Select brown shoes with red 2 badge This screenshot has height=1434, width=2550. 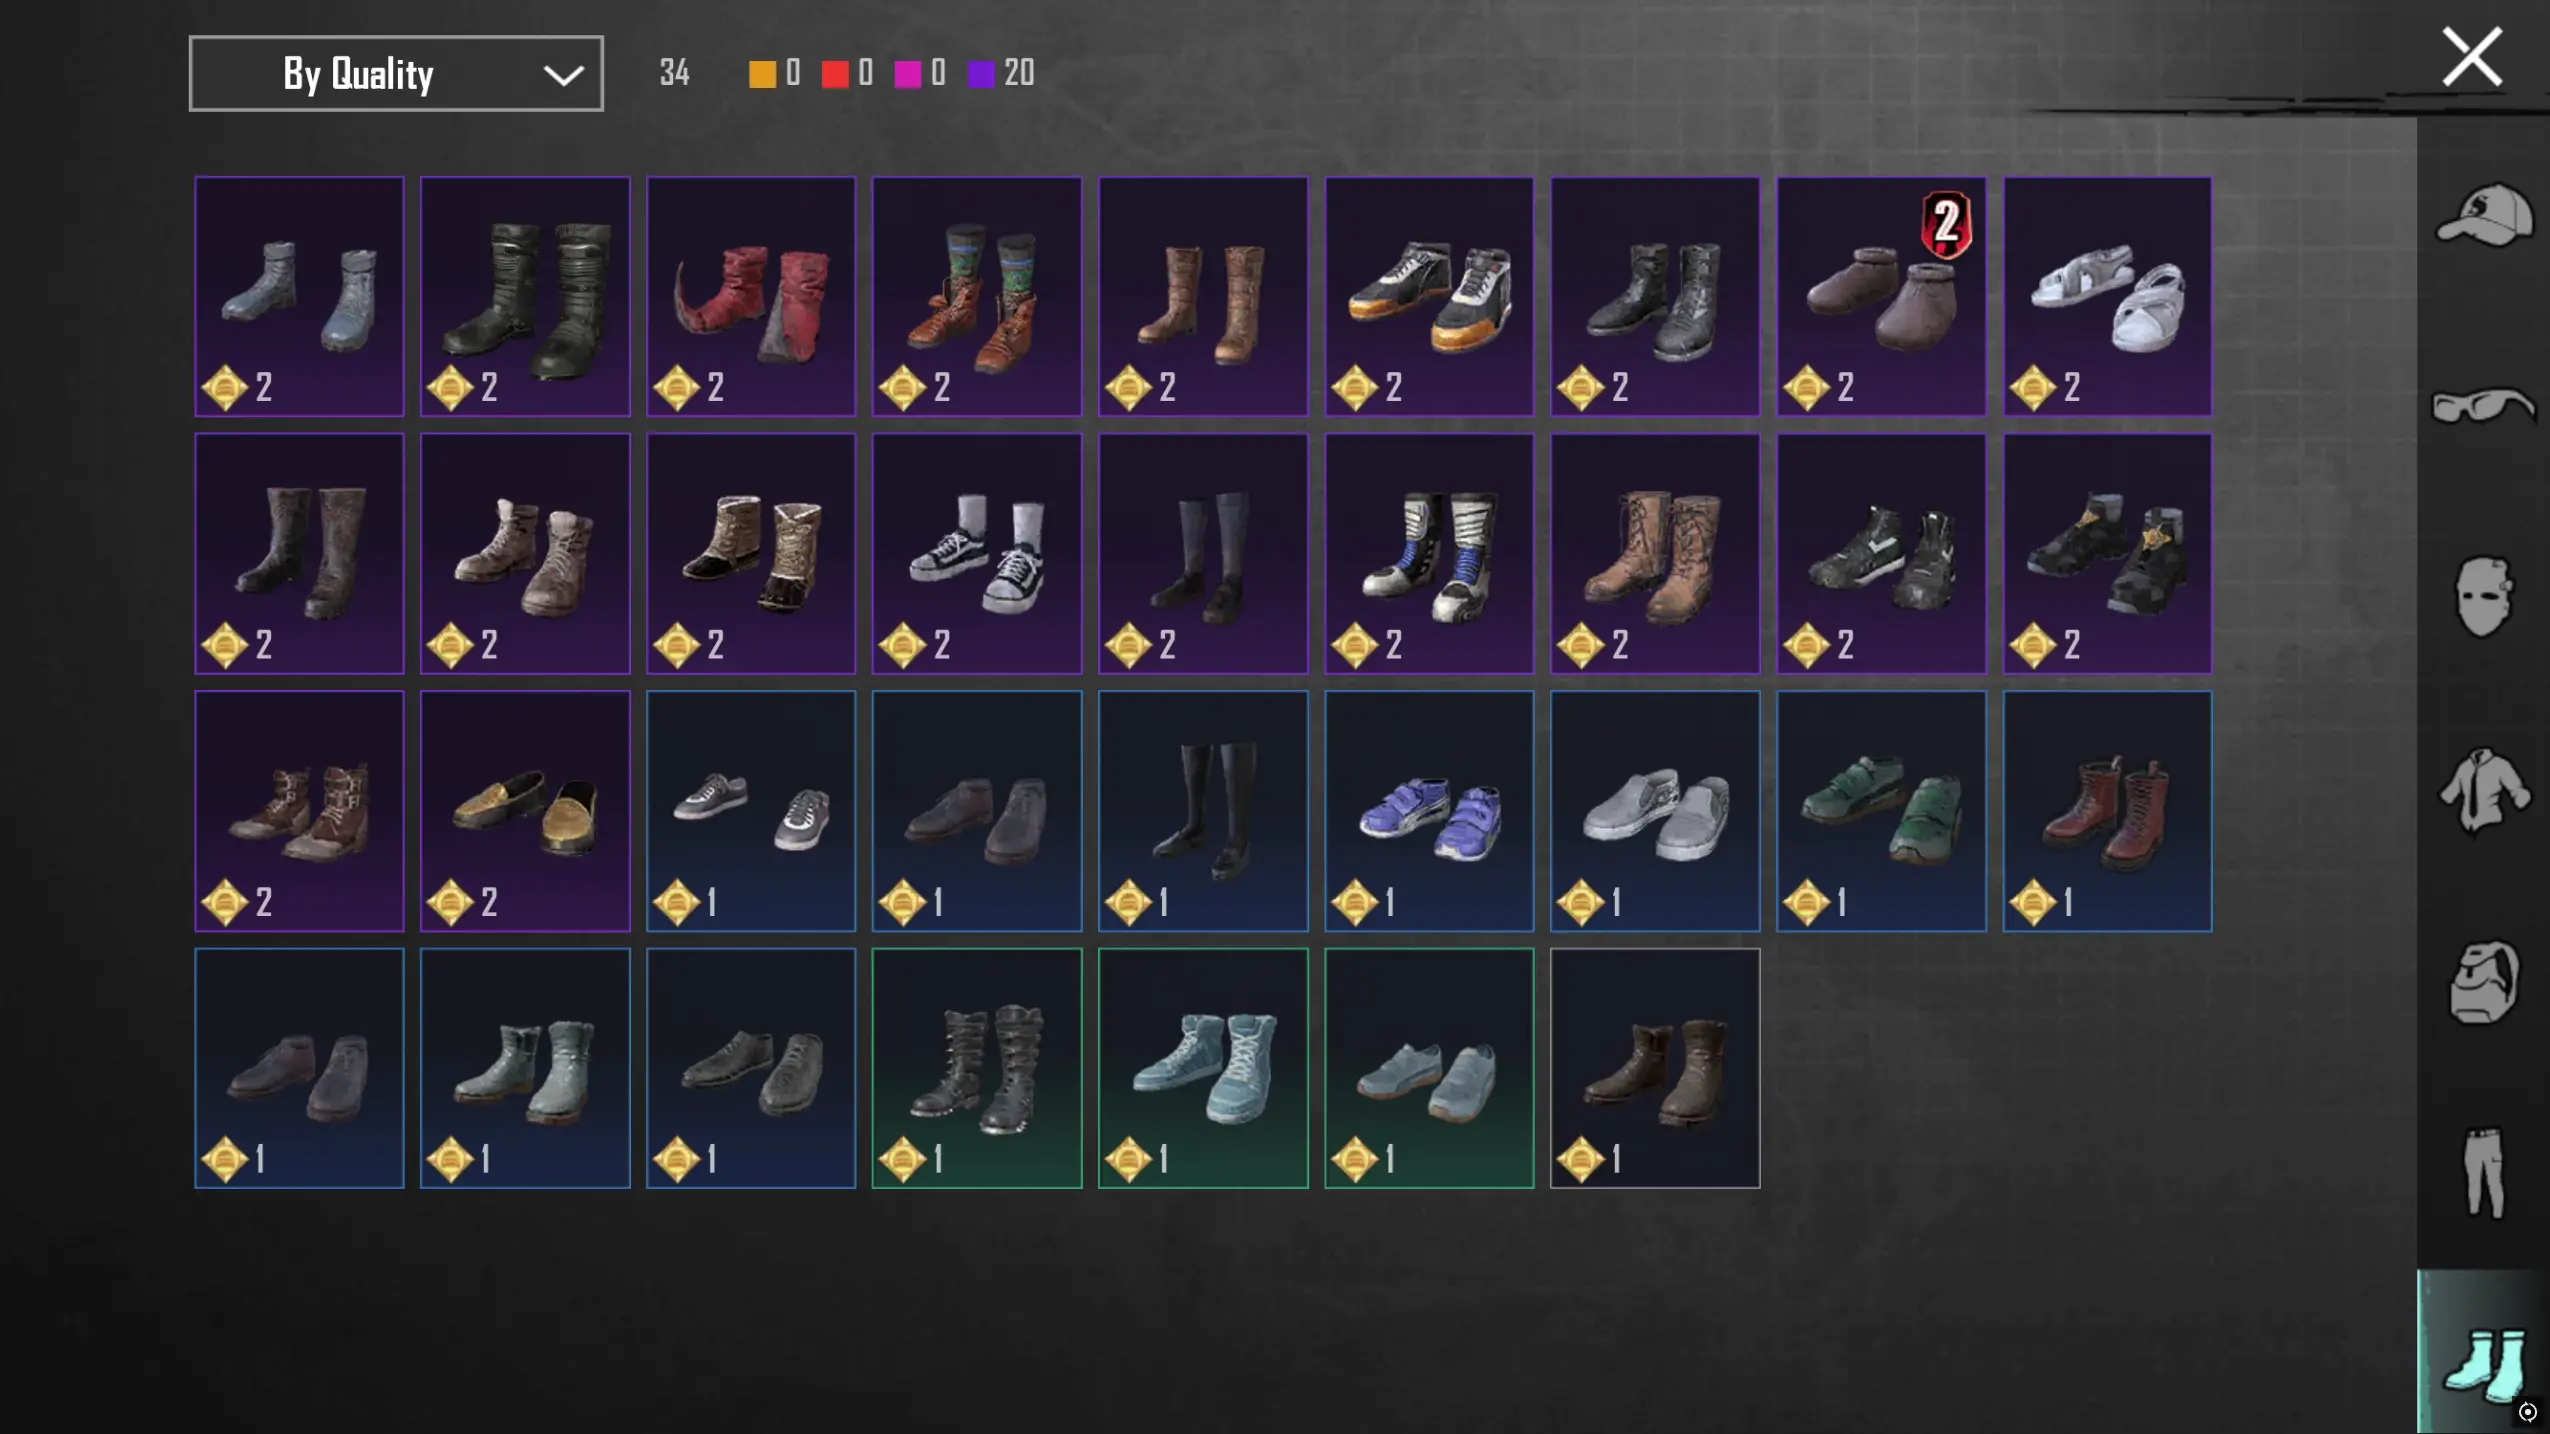pyautogui.click(x=1881, y=296)
